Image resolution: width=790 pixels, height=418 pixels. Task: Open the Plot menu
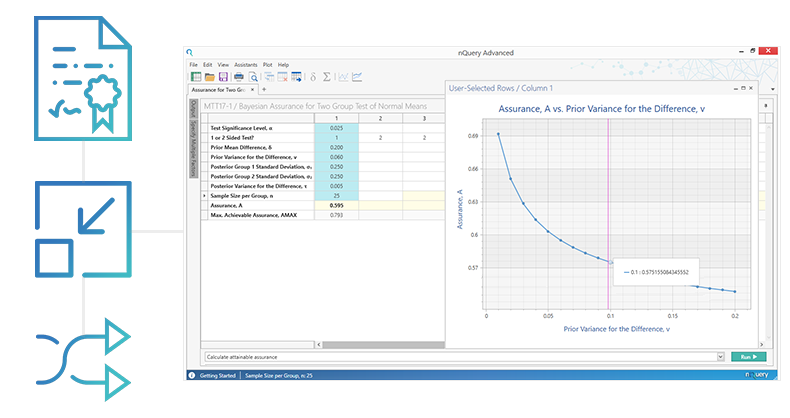(x=268, y=65)
